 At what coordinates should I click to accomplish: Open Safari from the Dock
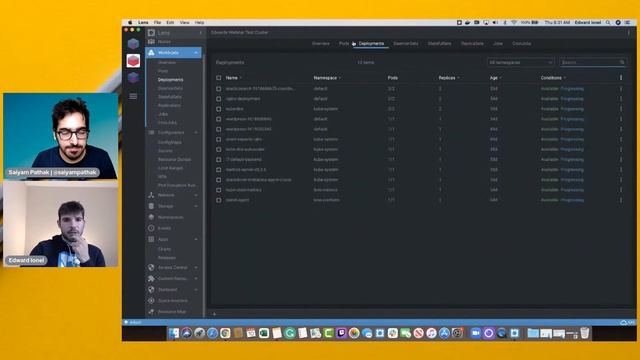pos(212,333)
